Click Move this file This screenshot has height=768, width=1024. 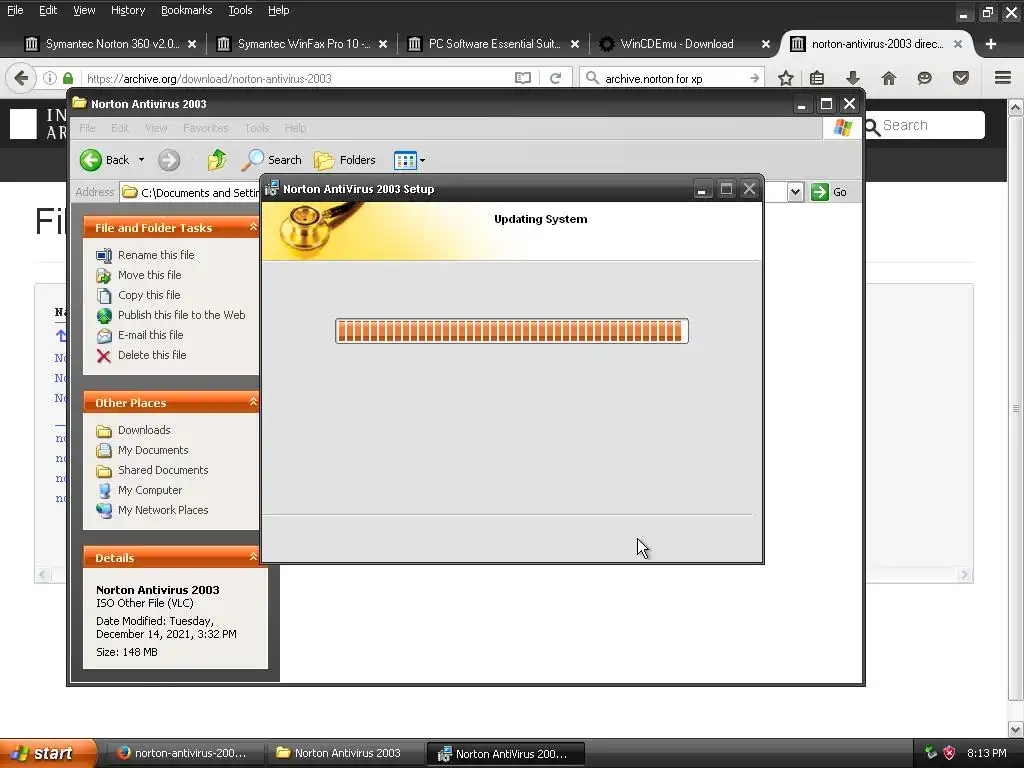tap(149, 275)
